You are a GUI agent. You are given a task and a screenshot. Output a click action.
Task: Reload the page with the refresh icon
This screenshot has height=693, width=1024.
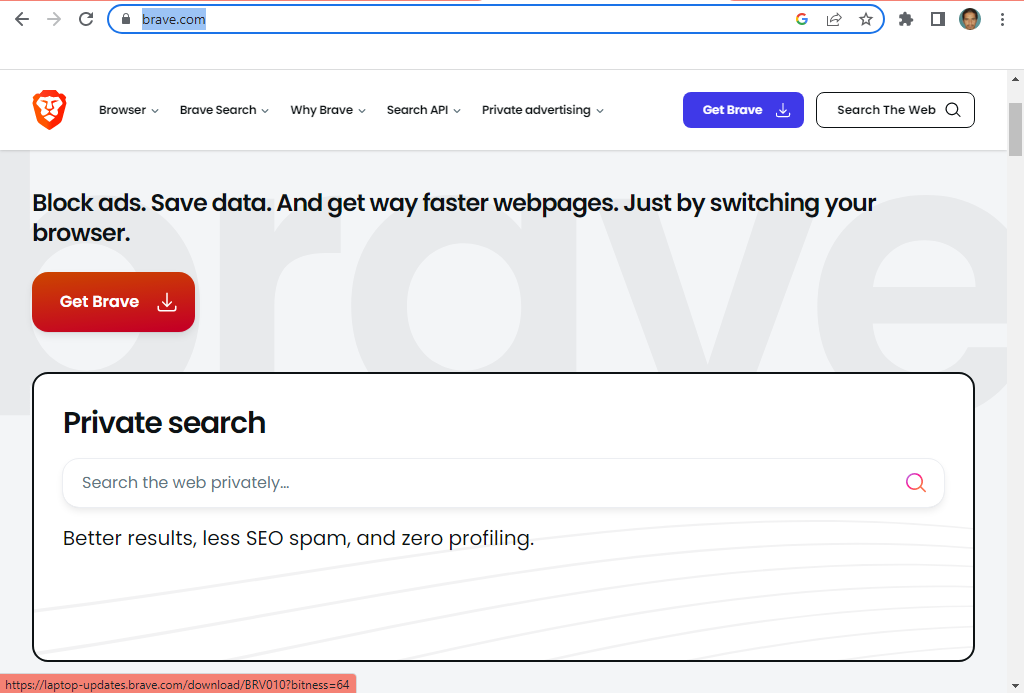(86, 19)
